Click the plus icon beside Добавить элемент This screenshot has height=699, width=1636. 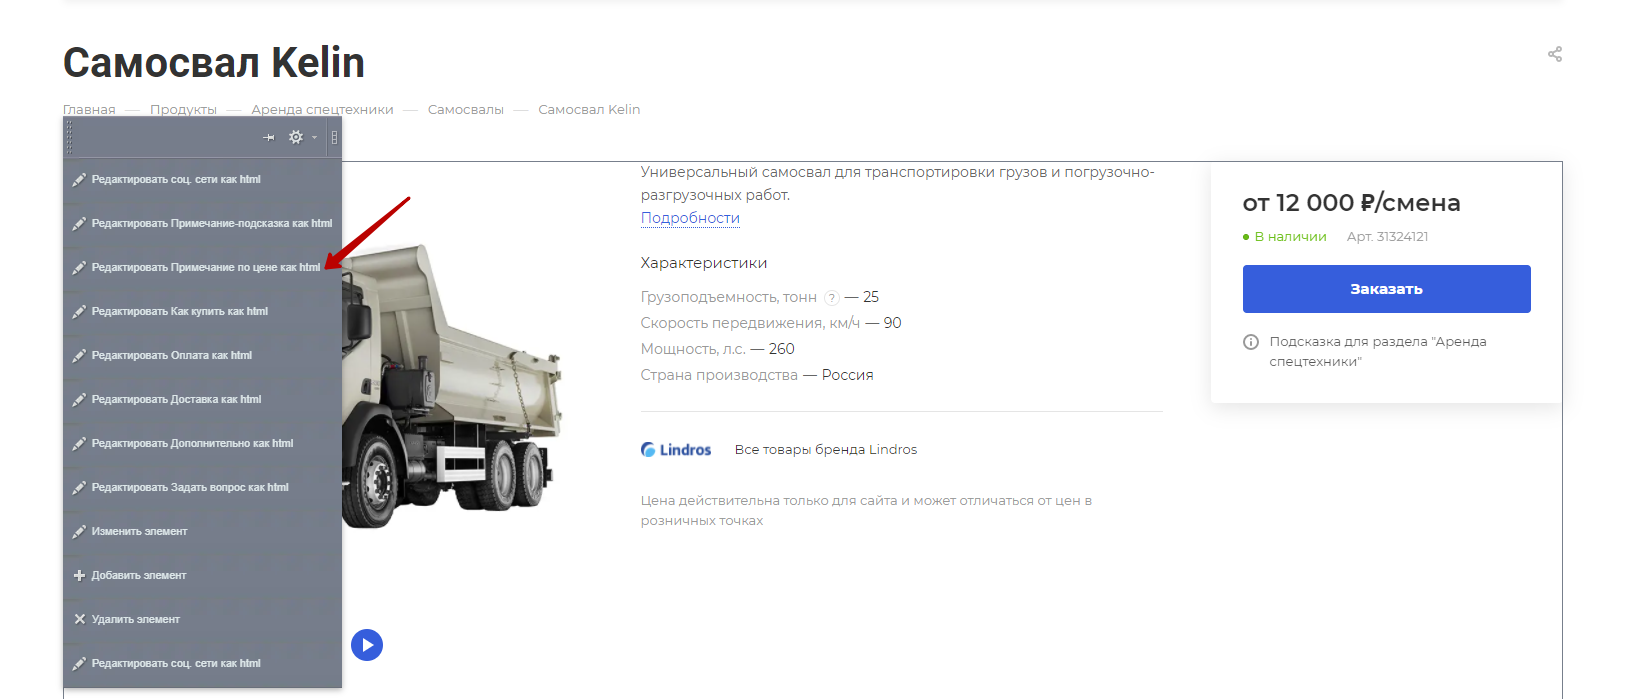pos(79,576)
